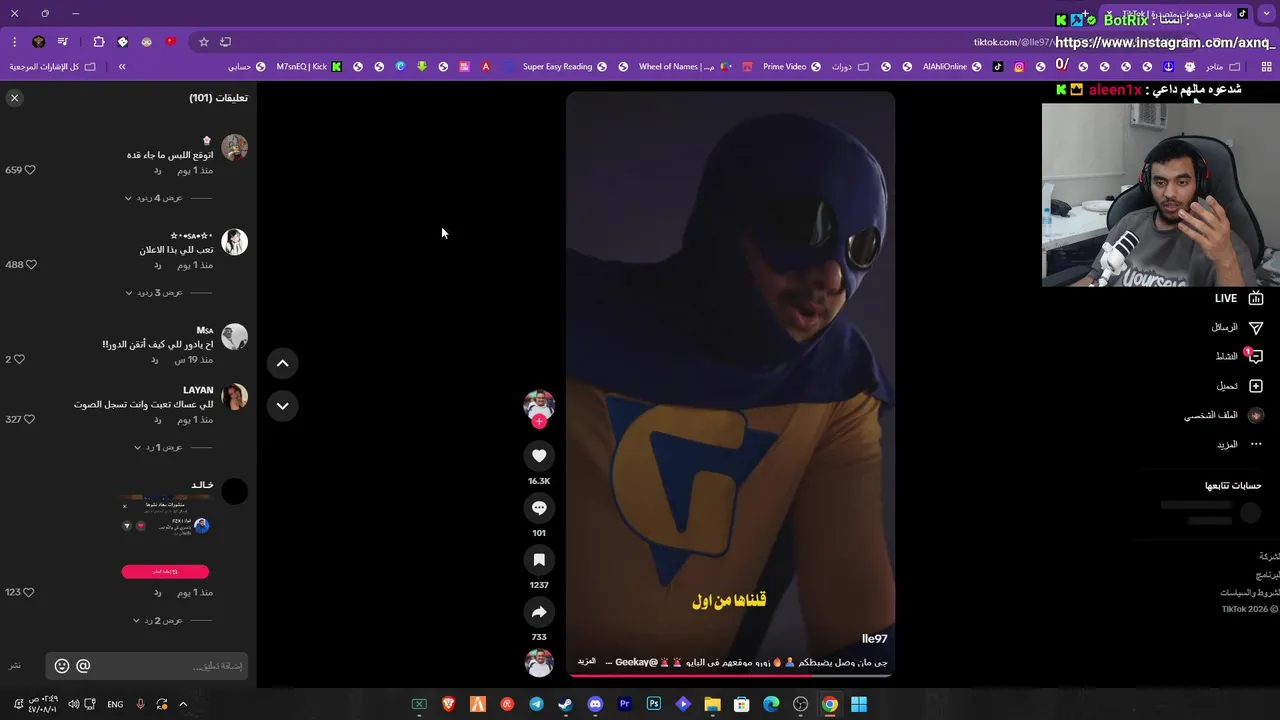
Task: Reply to Msa's comment
Action: pos(154,359)
